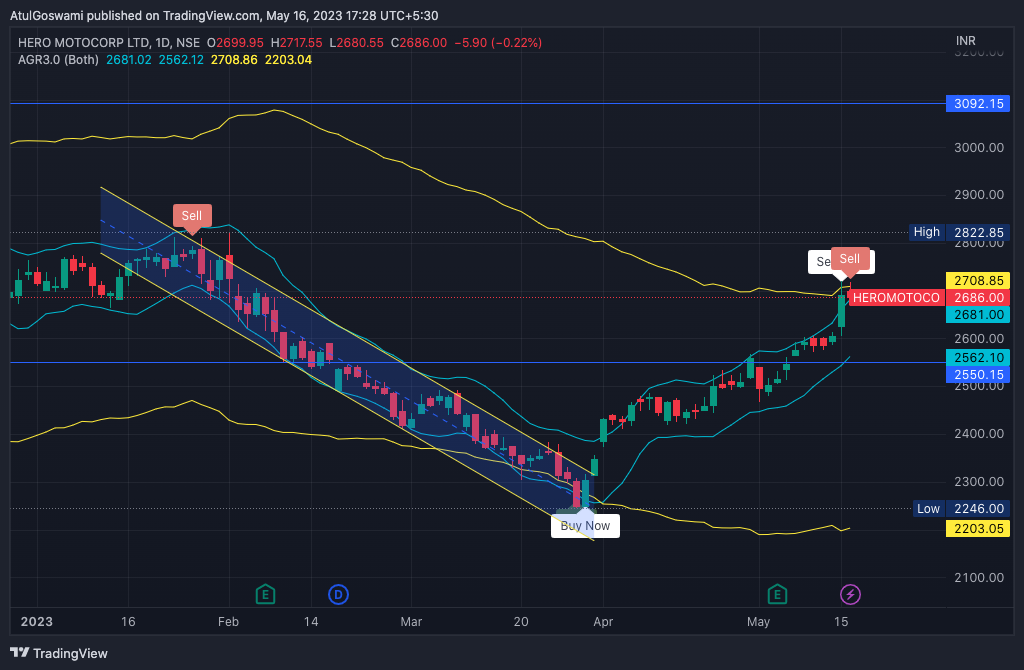Click the Buy Now signal label
The width and height of the screenshot is (1024, 670).
tap(585, 525)
